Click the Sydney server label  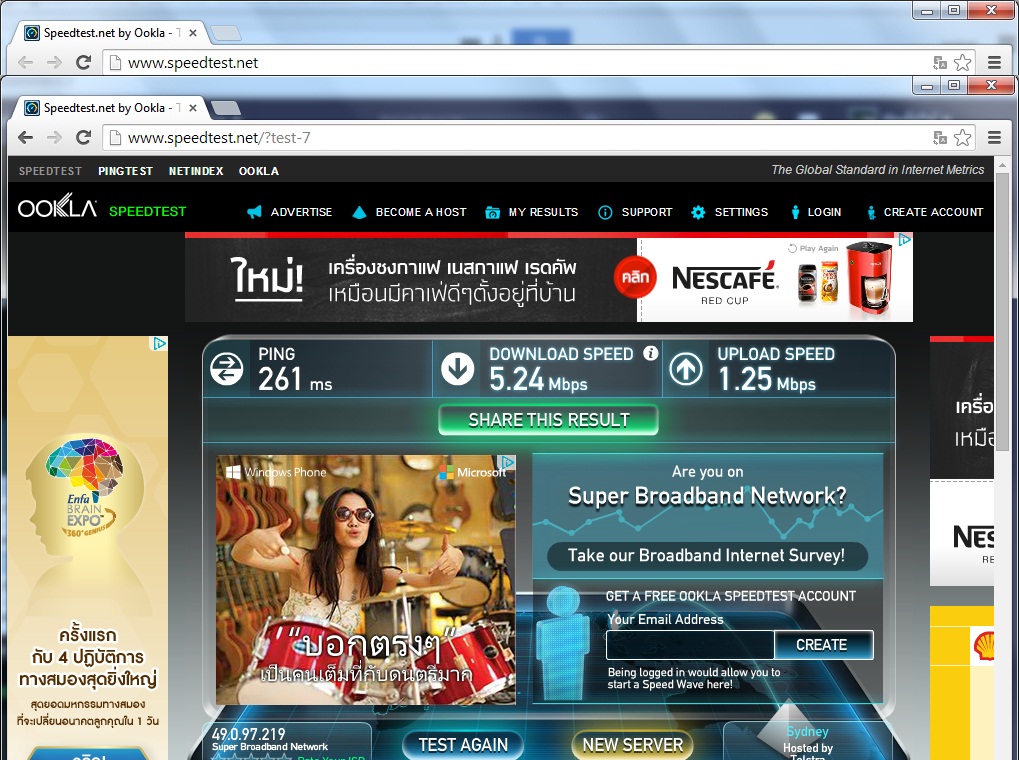(x=807, y=731)
